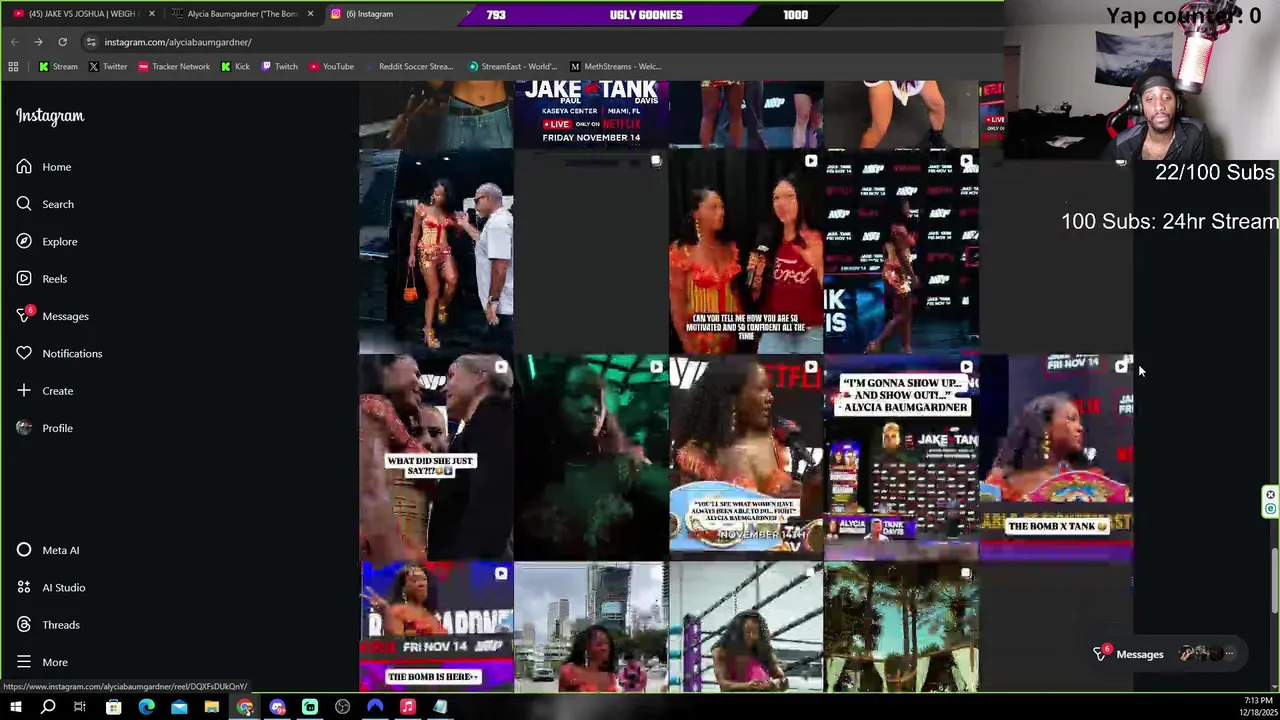
Task: Open the Twitch bookmark
Action: [279, 67]
